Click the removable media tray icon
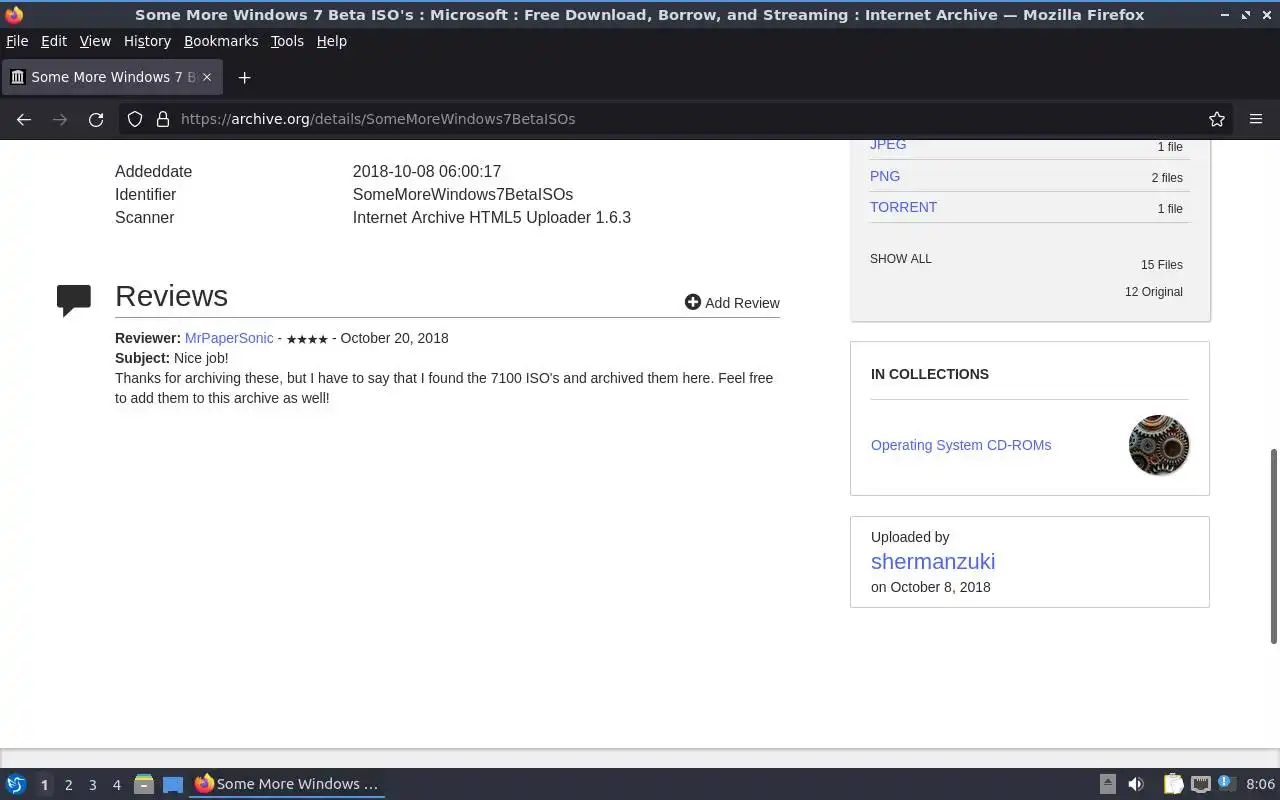The width and height of the screenshot is (1280, 800). click(x=1108, y=784)
